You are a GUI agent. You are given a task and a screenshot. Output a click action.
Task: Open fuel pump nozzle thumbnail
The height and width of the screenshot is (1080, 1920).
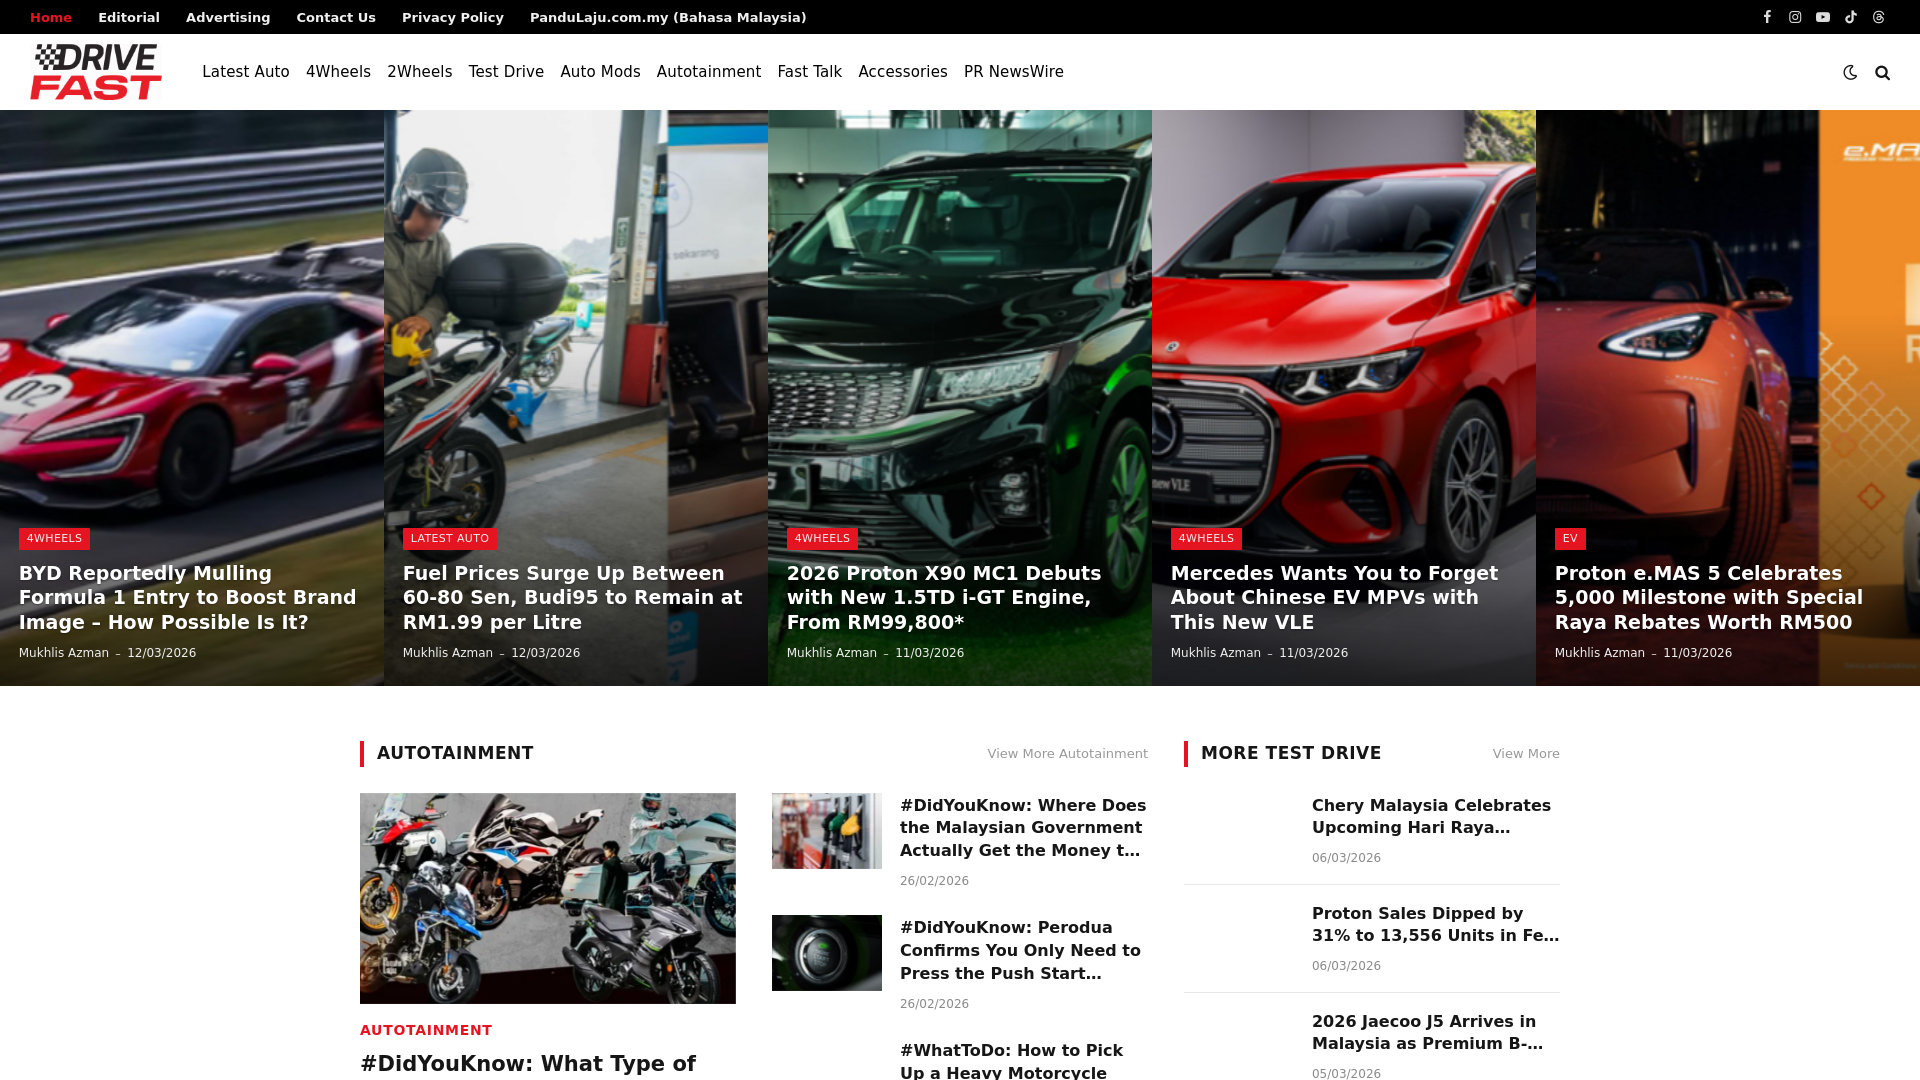(x=827, y=831)
